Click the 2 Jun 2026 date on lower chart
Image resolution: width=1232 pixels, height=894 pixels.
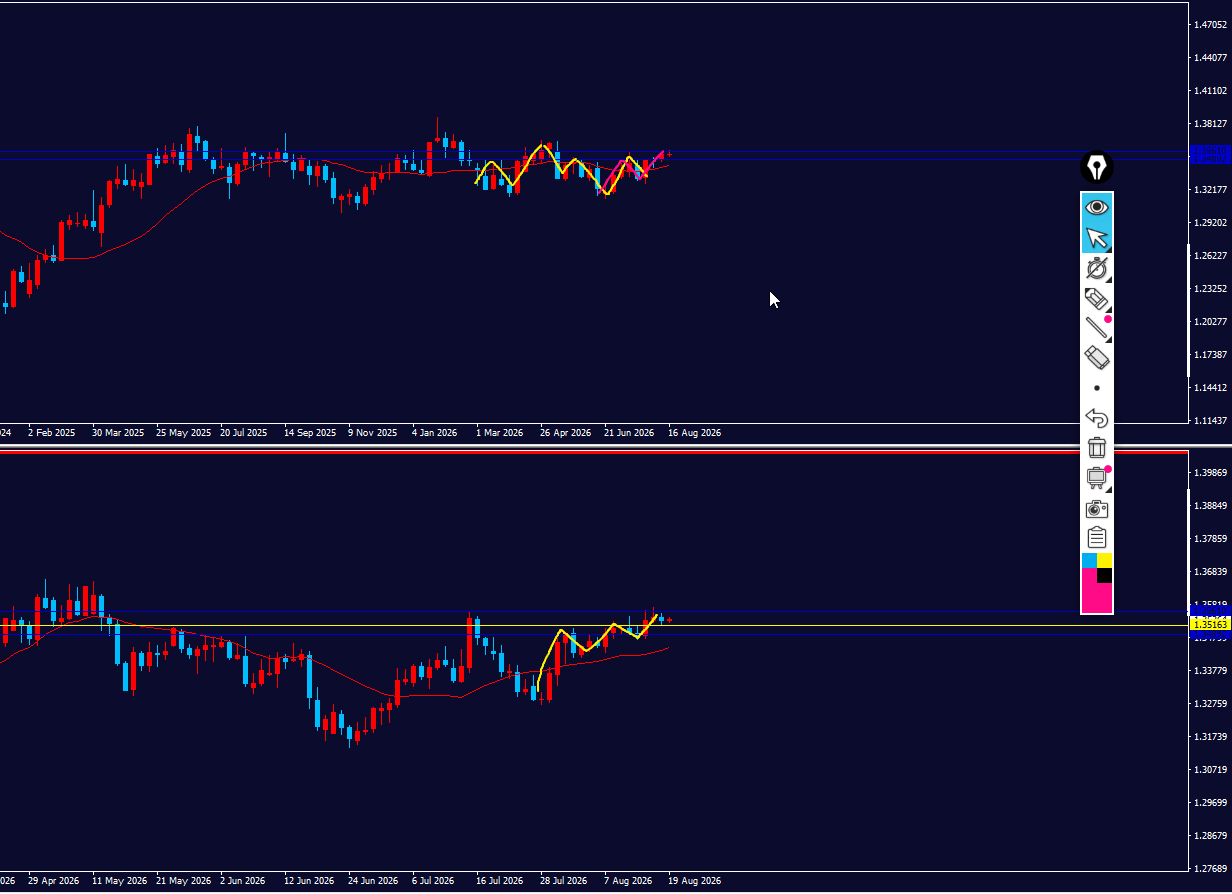(x=243, y=881)
